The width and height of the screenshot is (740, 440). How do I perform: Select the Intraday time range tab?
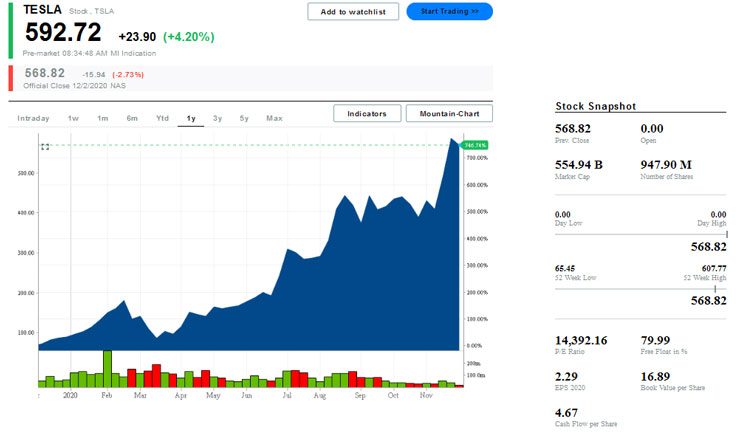[33, 118]
